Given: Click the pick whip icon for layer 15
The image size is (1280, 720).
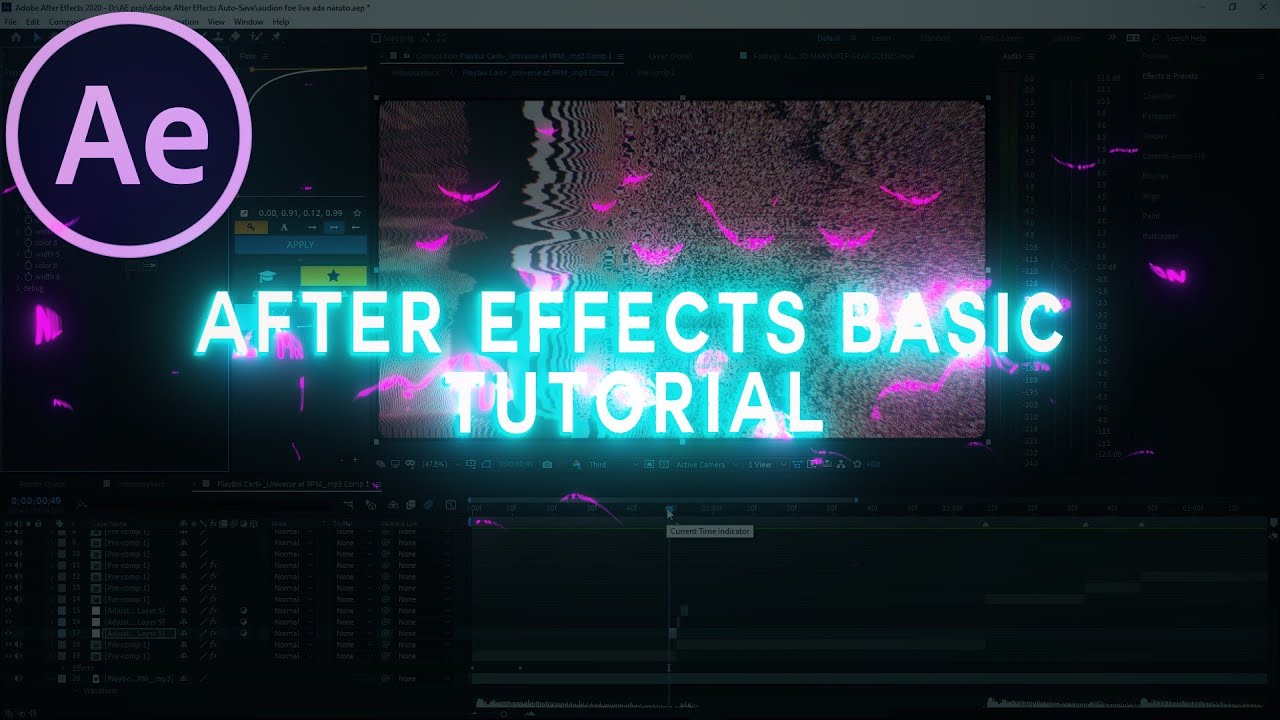Looking at the screenshot, I should (386, 610).
